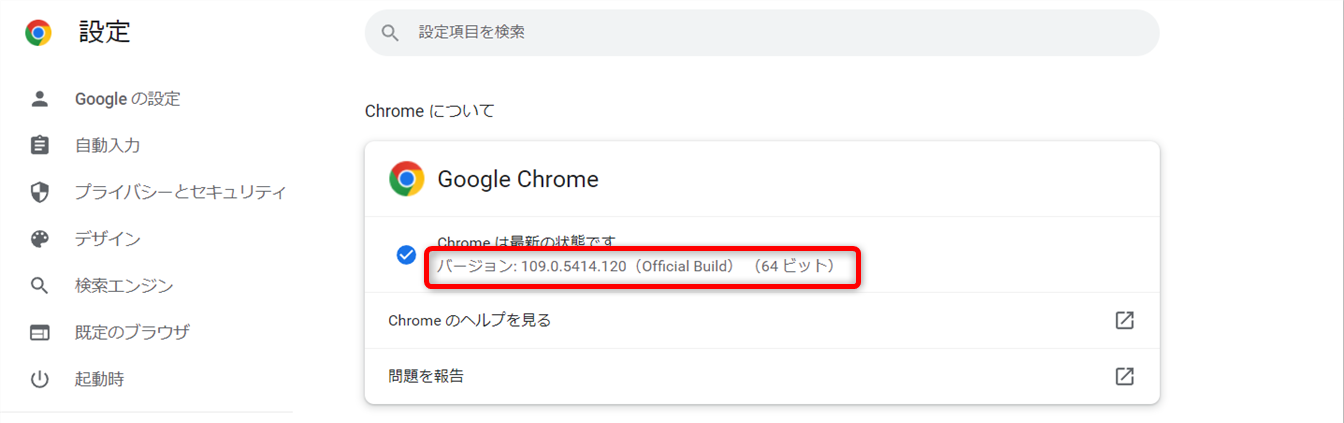
Task: Click the magnifier icon for 検索エンジン
Action: click(x=40, y=286)
